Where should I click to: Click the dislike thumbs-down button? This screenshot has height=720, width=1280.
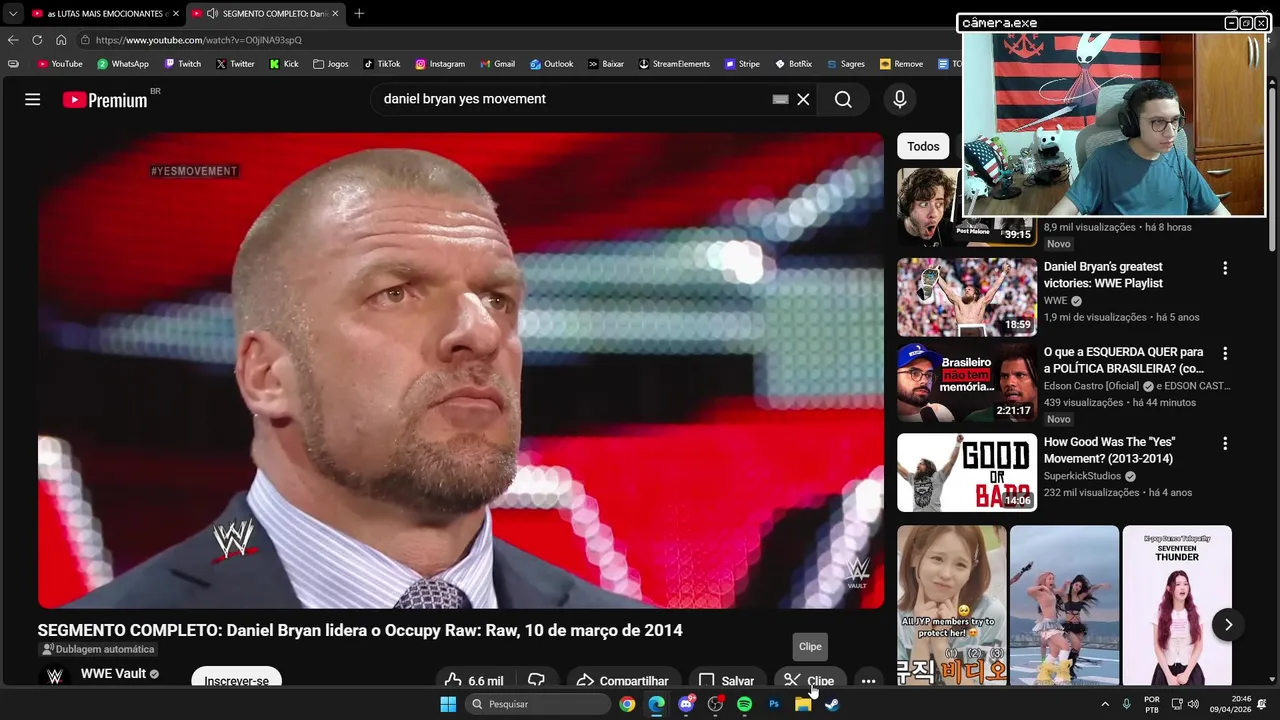[x=536, y=680]
